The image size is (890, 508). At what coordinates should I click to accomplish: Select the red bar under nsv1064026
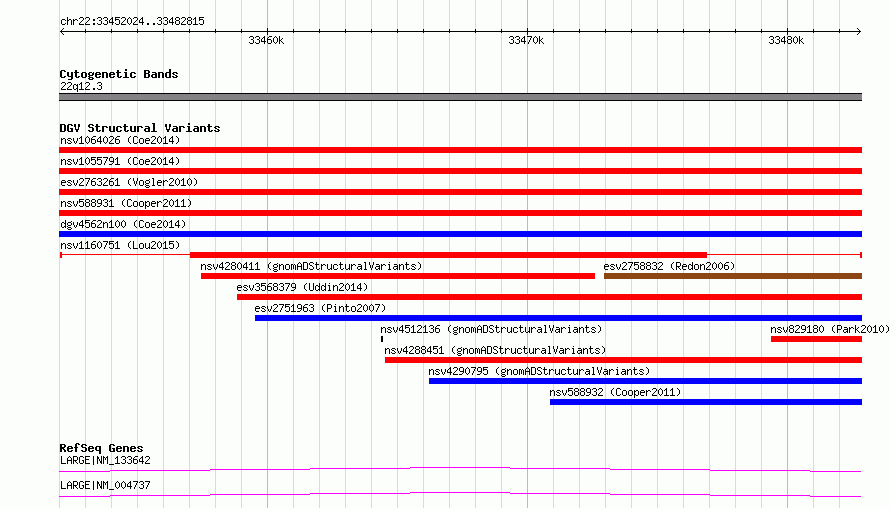point(460,150)
